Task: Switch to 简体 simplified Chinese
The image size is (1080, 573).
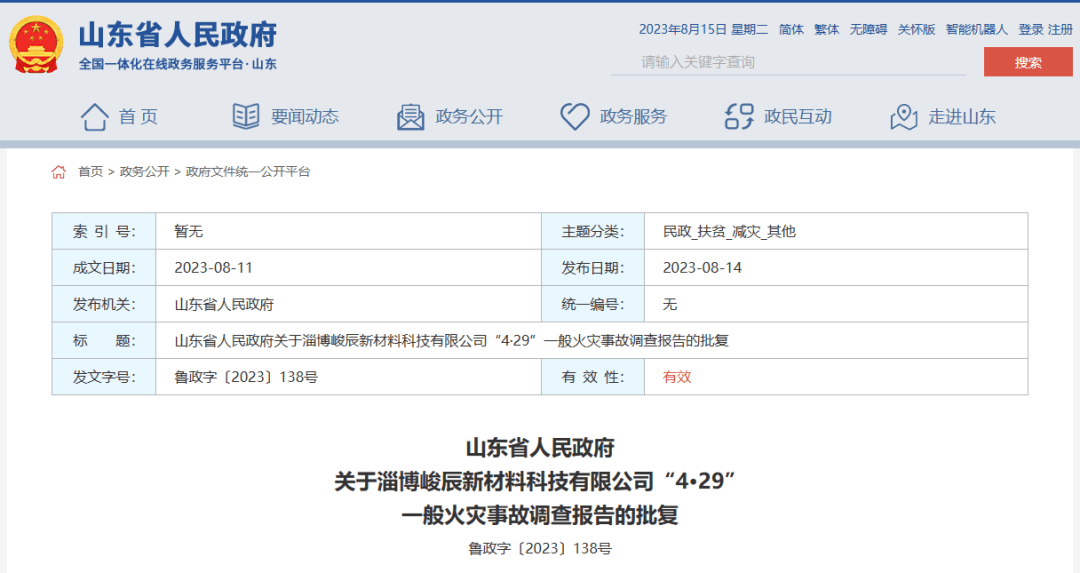Action: coord(791,30)
